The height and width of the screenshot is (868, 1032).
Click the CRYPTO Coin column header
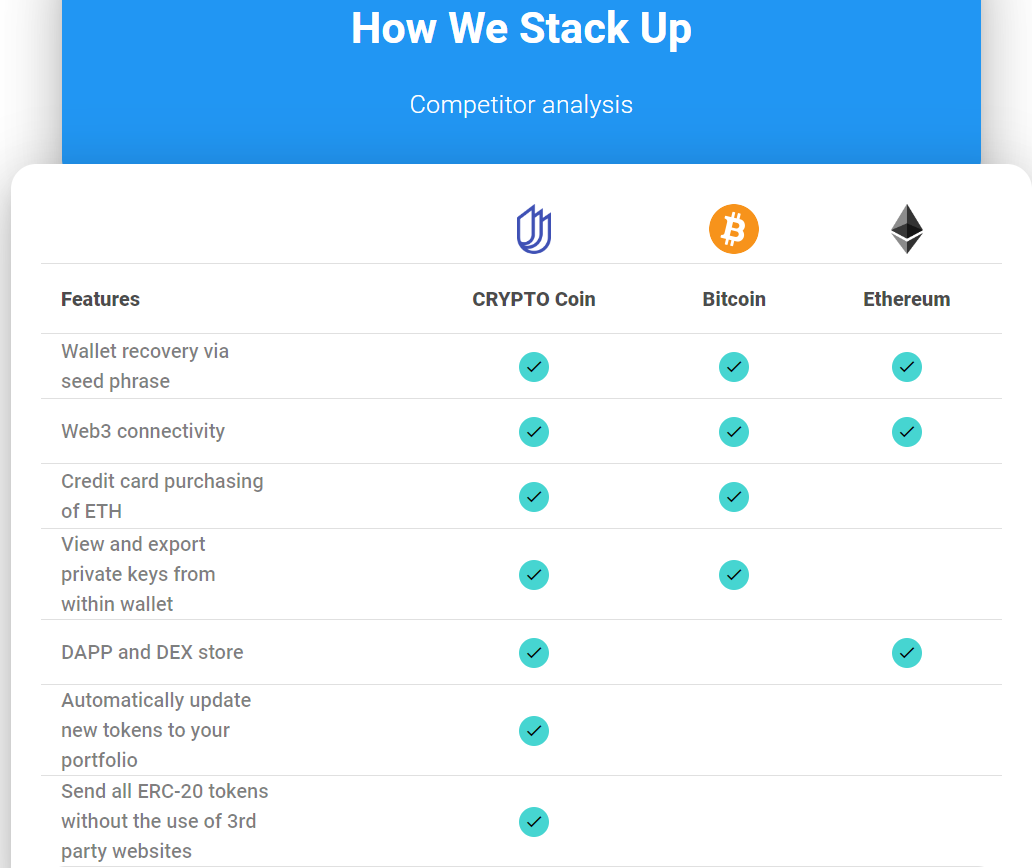click(534, 299)
